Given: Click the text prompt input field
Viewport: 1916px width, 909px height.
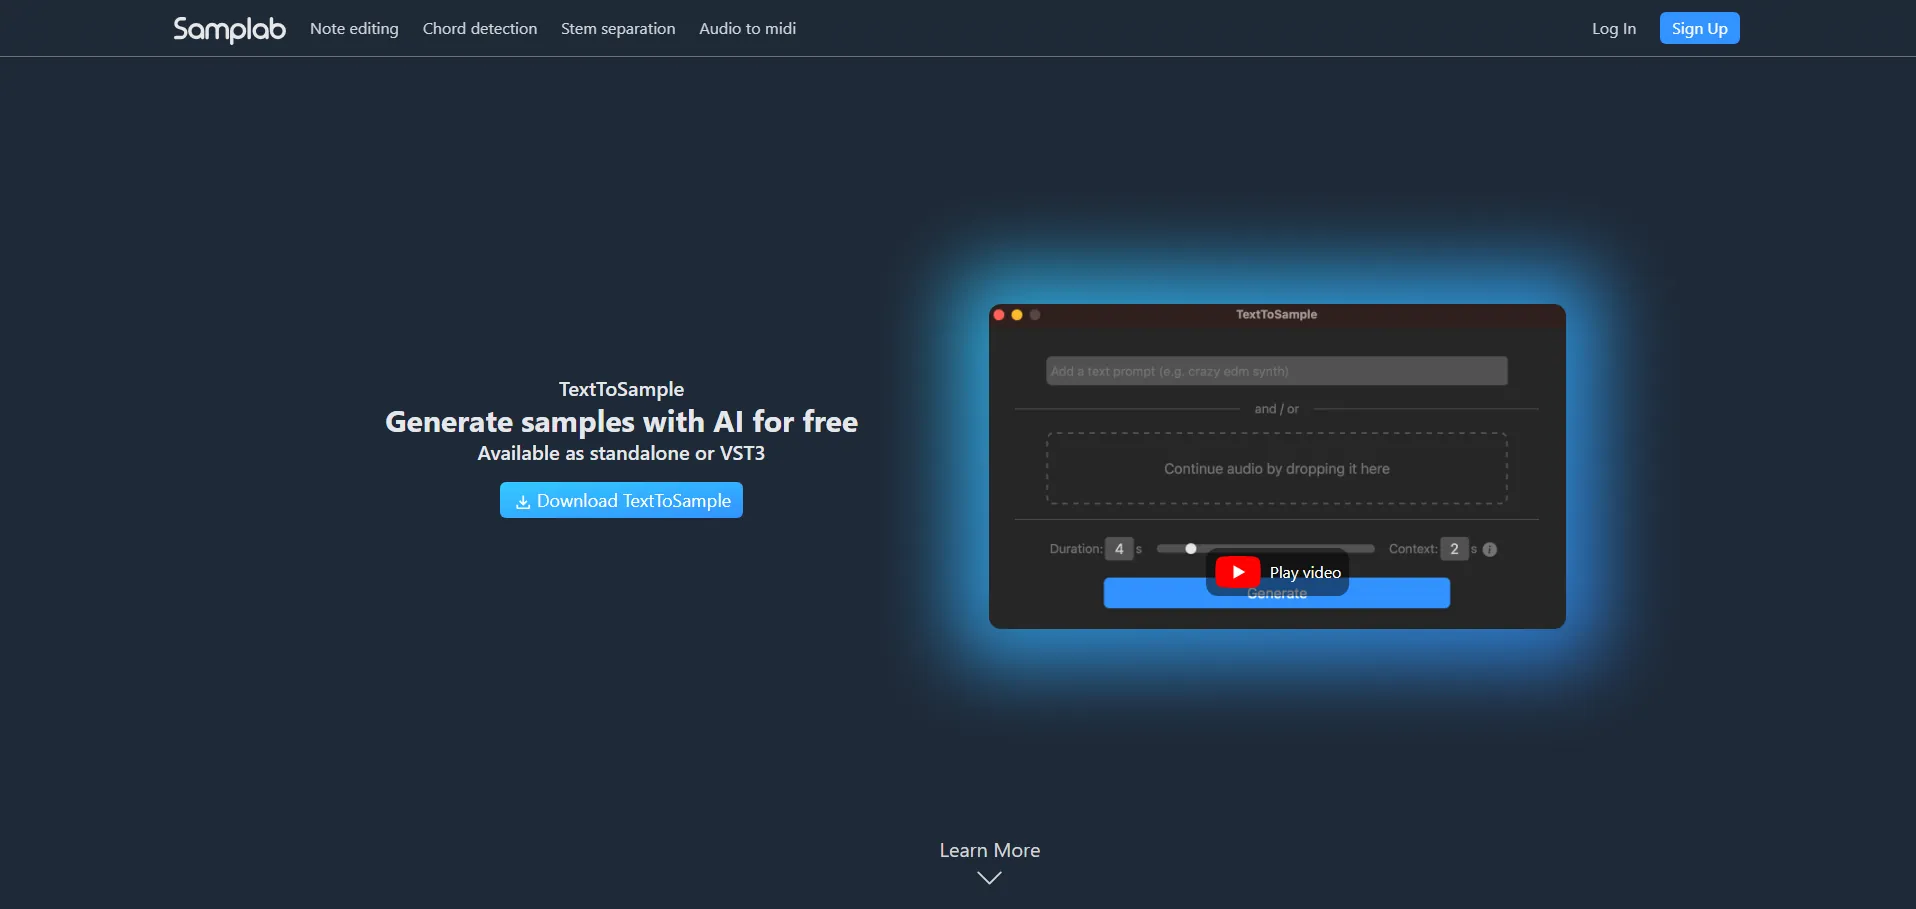Looking at the screenshot, I should tap(1276, 371).
